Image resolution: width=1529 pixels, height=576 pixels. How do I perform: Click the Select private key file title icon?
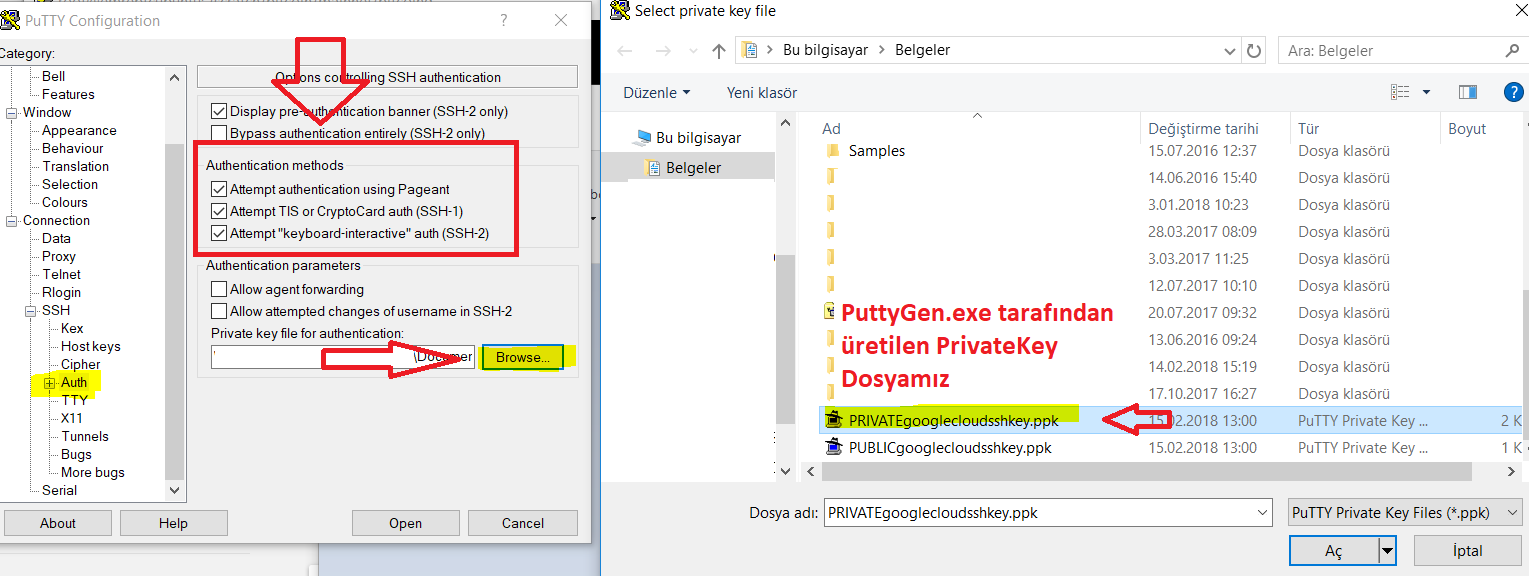tap(619, 11)
